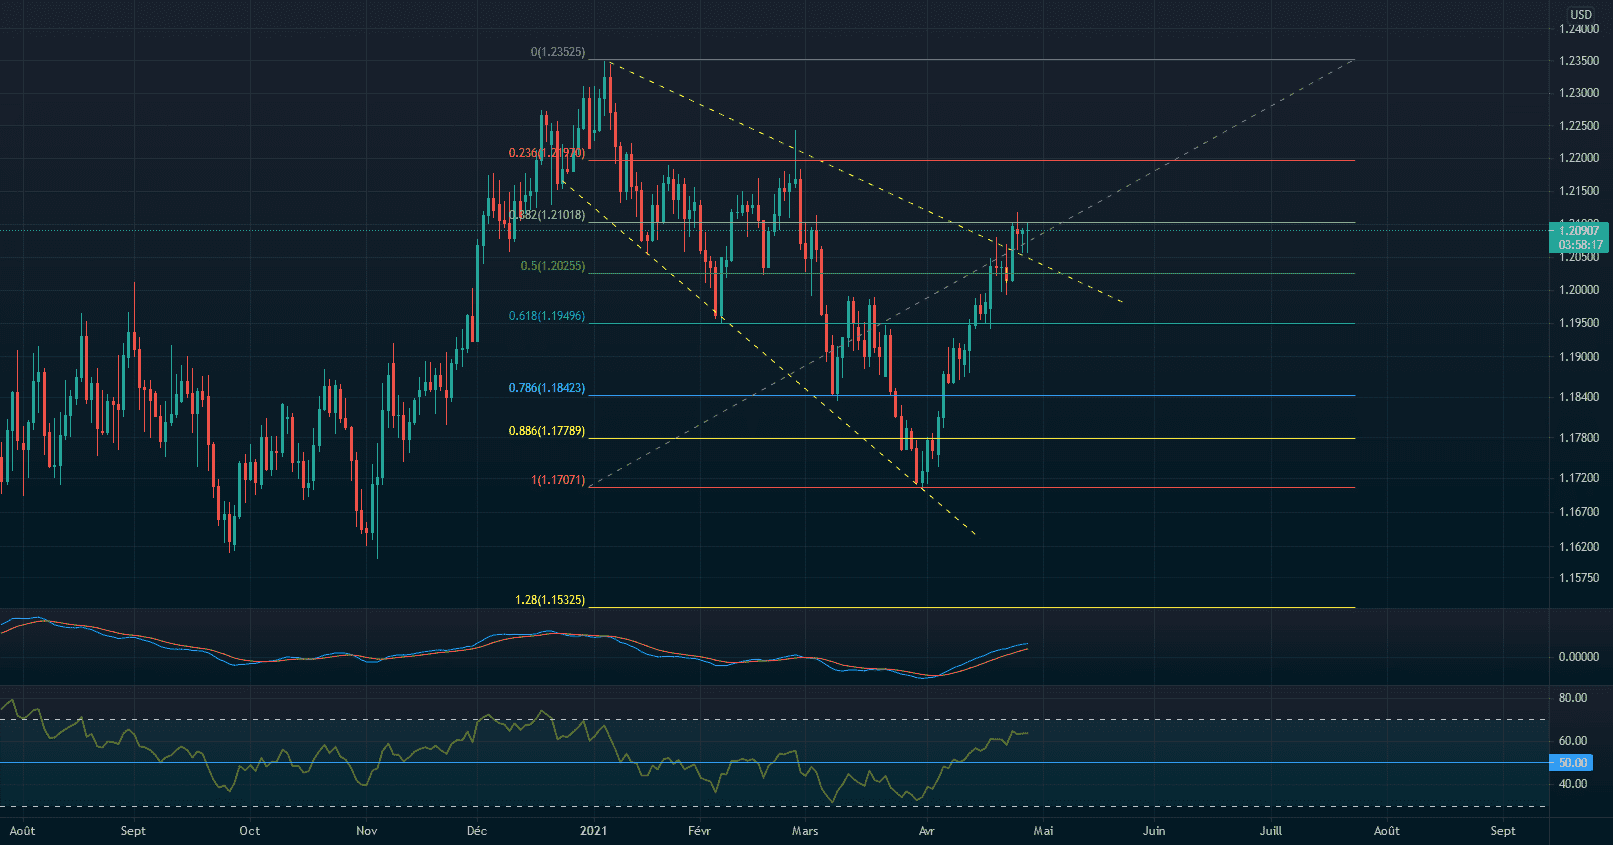
Task: Click the 1.19000 price axis label
Action: click(1579, 357)
